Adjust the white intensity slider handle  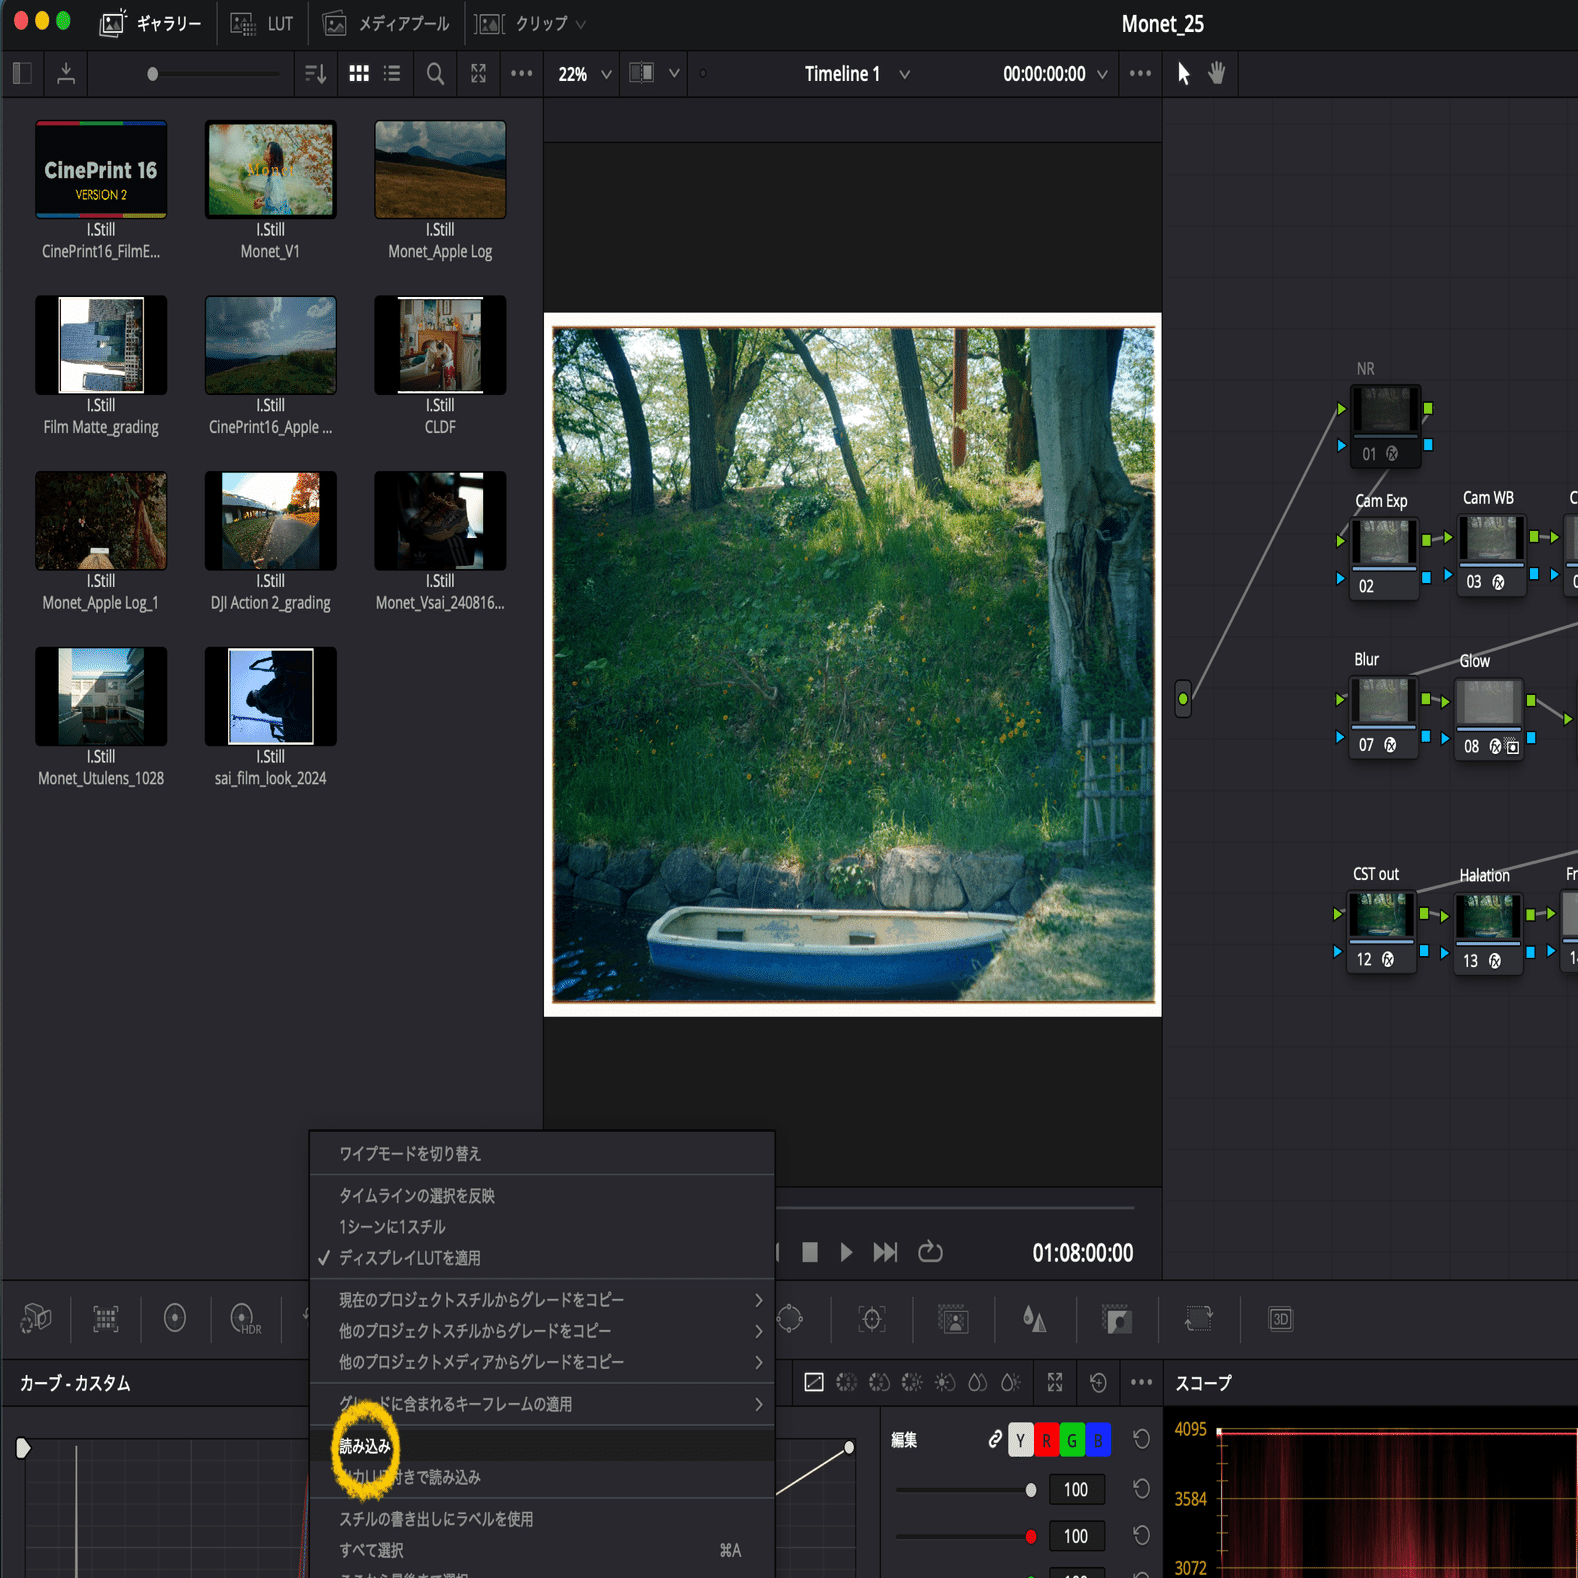(1031, 1490)
